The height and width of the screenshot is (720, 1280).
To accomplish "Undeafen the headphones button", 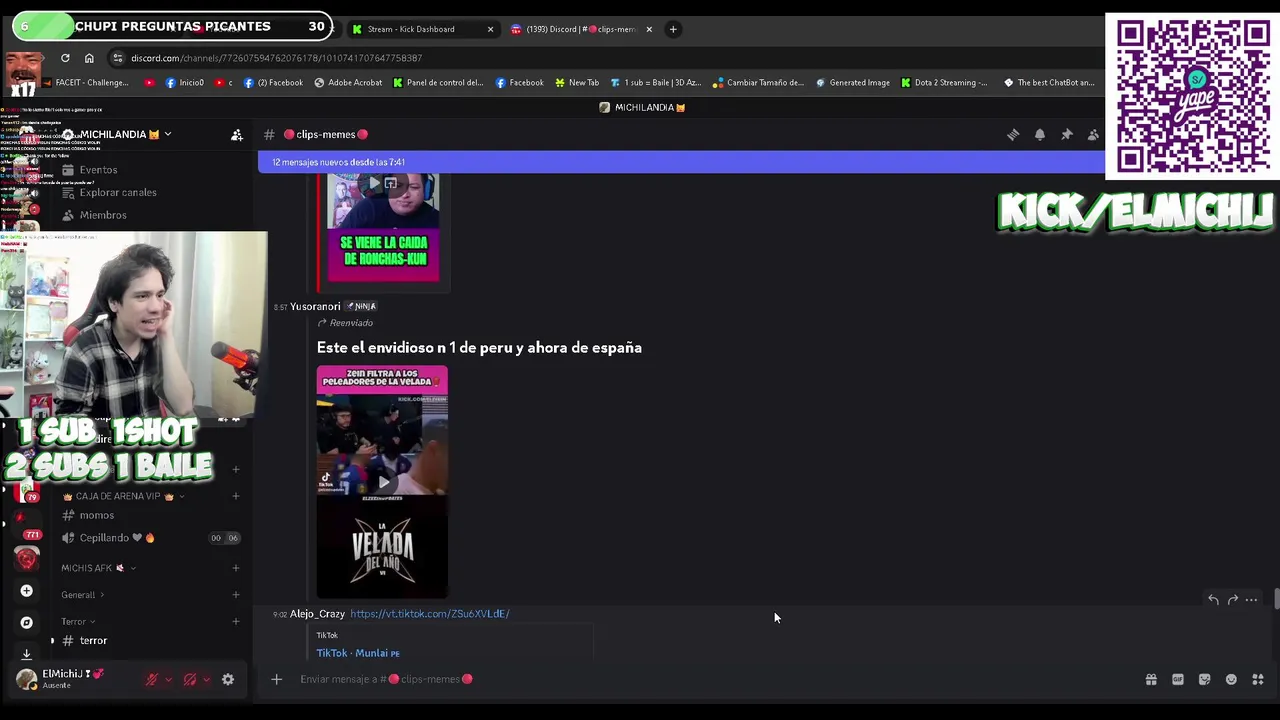I will coord(190,679).
